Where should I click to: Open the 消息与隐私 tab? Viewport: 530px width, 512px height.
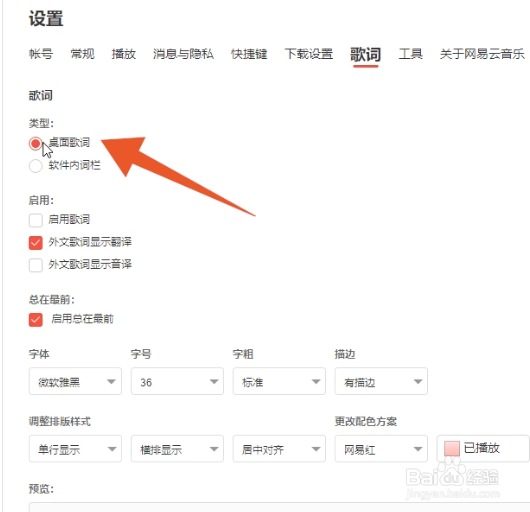coord(183,54)
